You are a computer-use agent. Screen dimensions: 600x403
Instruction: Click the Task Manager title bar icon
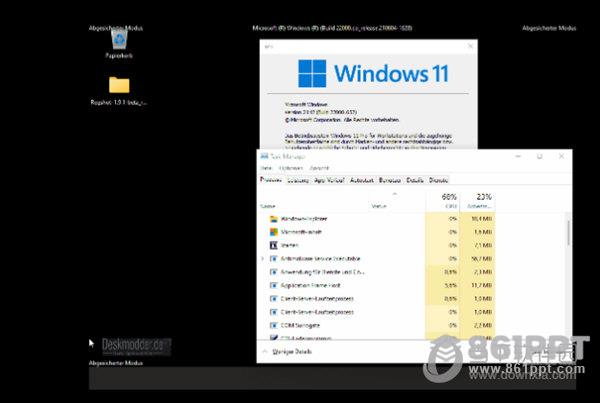pyautogui.click(x=264, y=156)
